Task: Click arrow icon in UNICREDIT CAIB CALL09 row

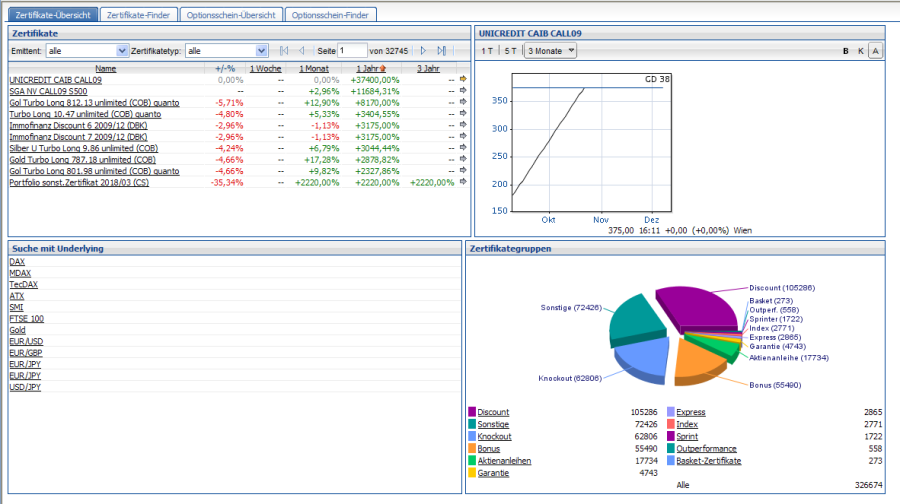Action: pos(463,79)
